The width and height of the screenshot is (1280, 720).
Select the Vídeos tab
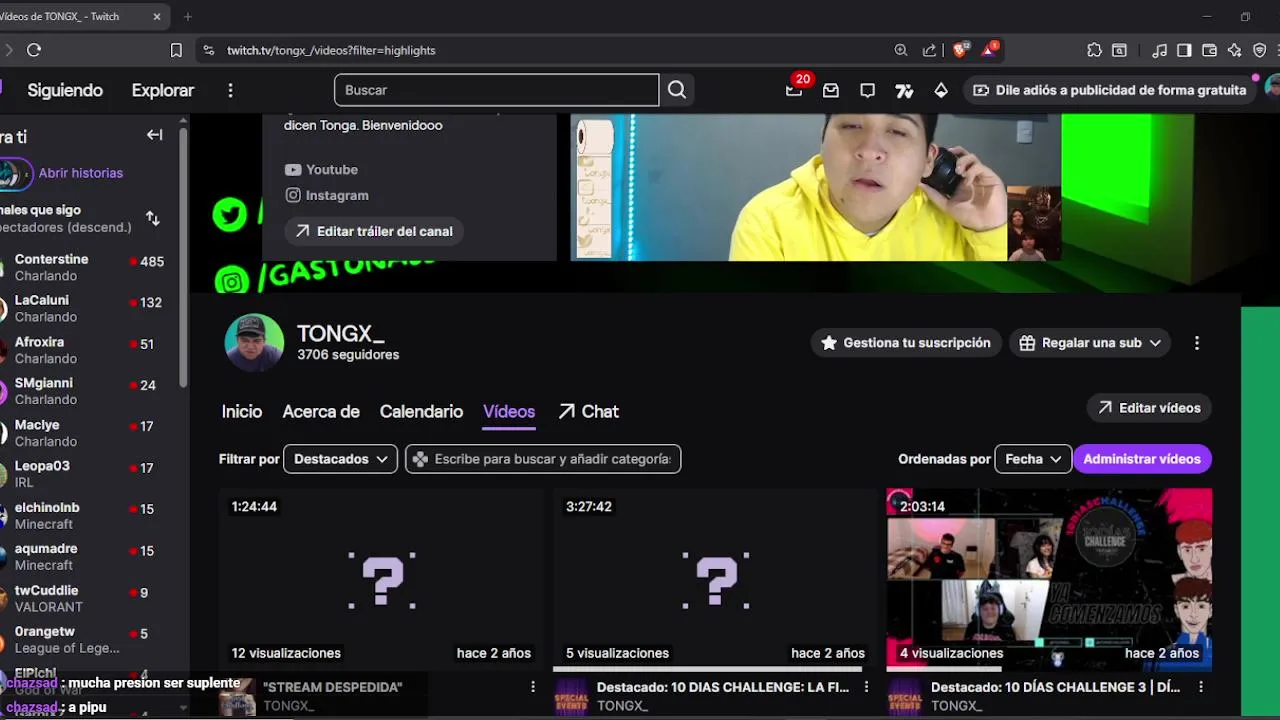point(509,412)
